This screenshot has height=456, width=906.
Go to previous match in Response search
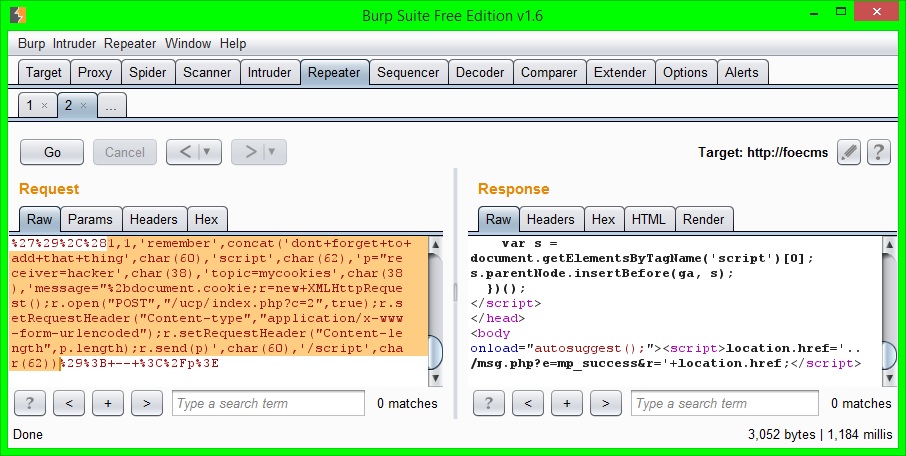[528, 403]
